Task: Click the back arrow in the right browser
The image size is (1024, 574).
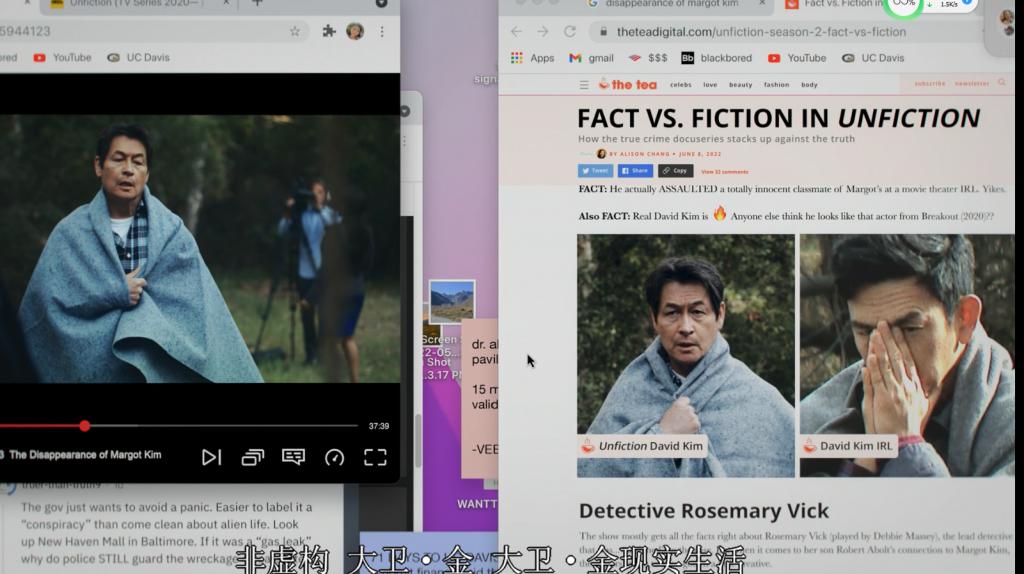Action: 517,31
